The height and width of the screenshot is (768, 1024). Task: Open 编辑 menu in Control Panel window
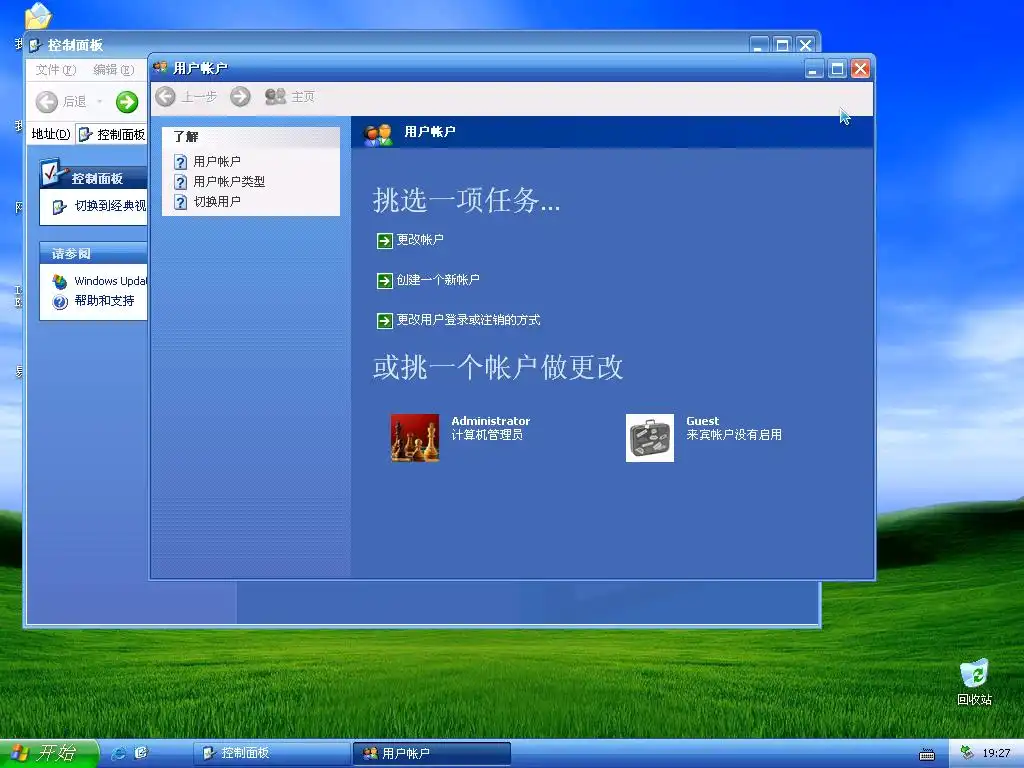tap(114, 70)
